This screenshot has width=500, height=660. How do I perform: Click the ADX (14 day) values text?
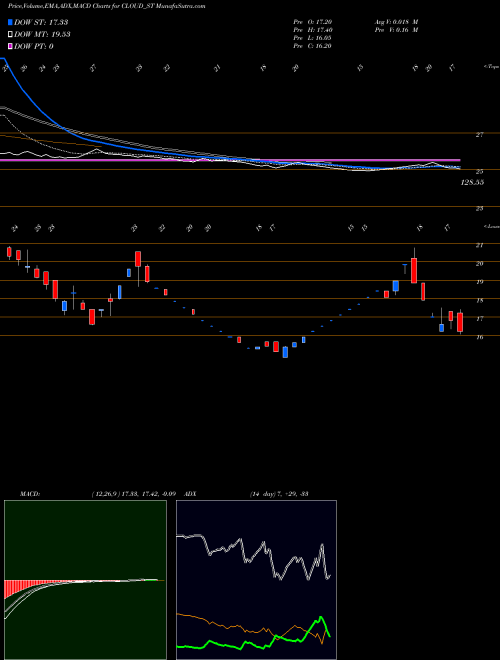279,494
